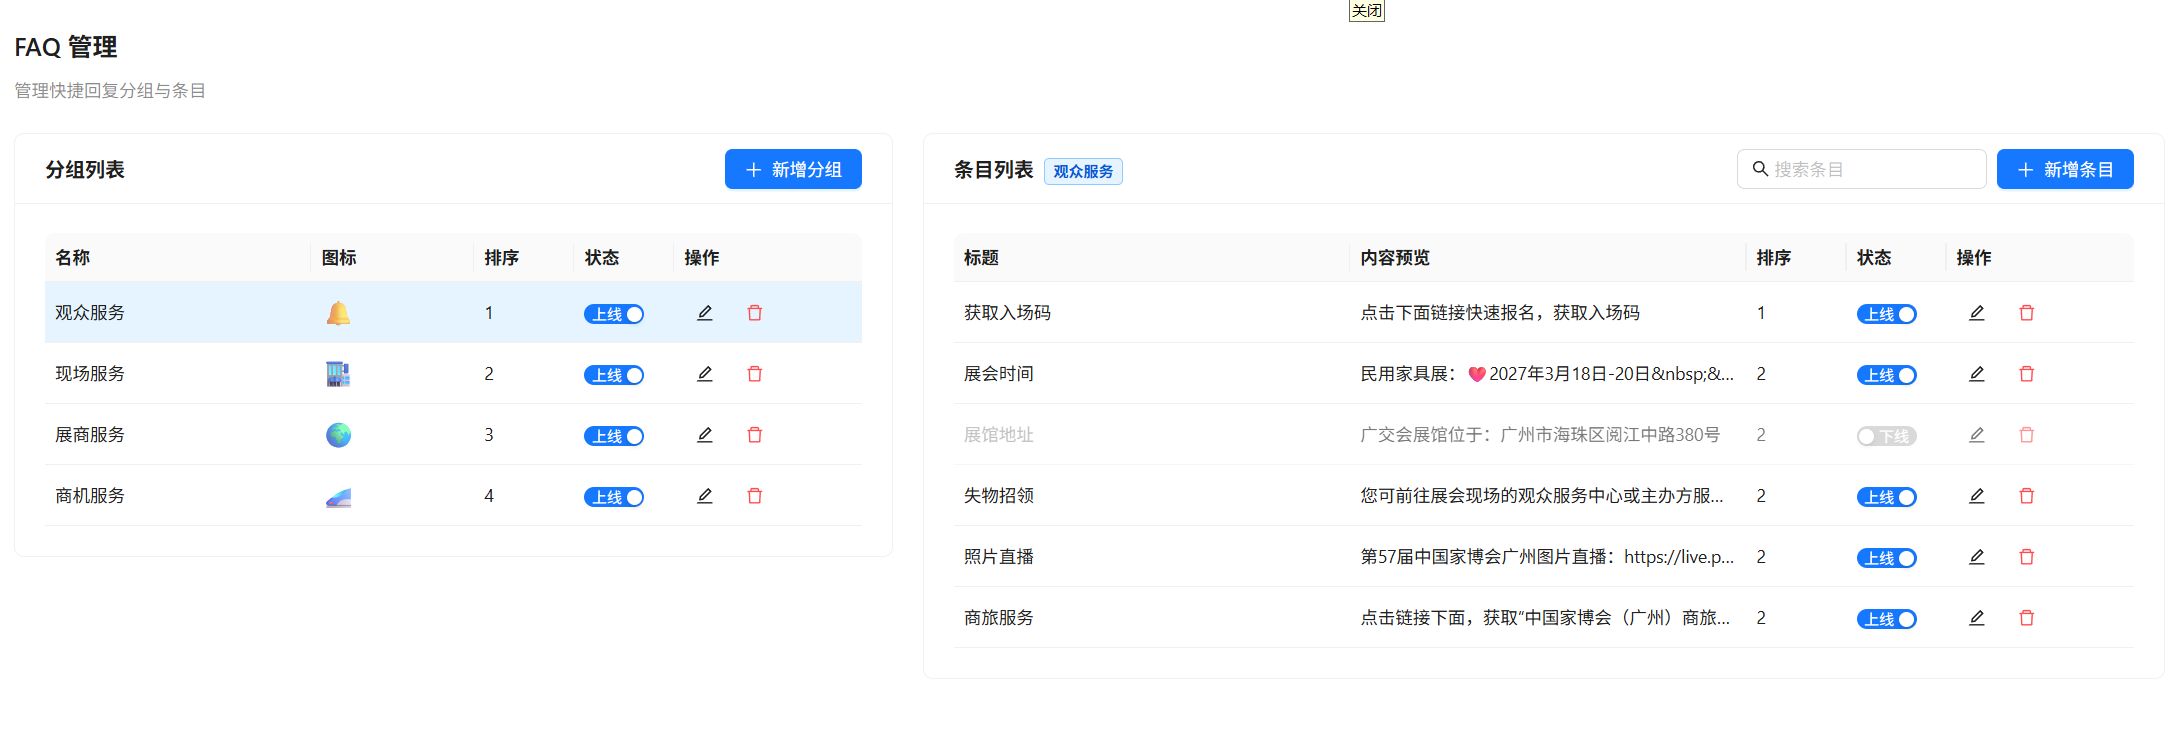Click the preview starting 第57届中国家博会
This screenshot has height=755, width=2183.
[x=1547, y=557]
